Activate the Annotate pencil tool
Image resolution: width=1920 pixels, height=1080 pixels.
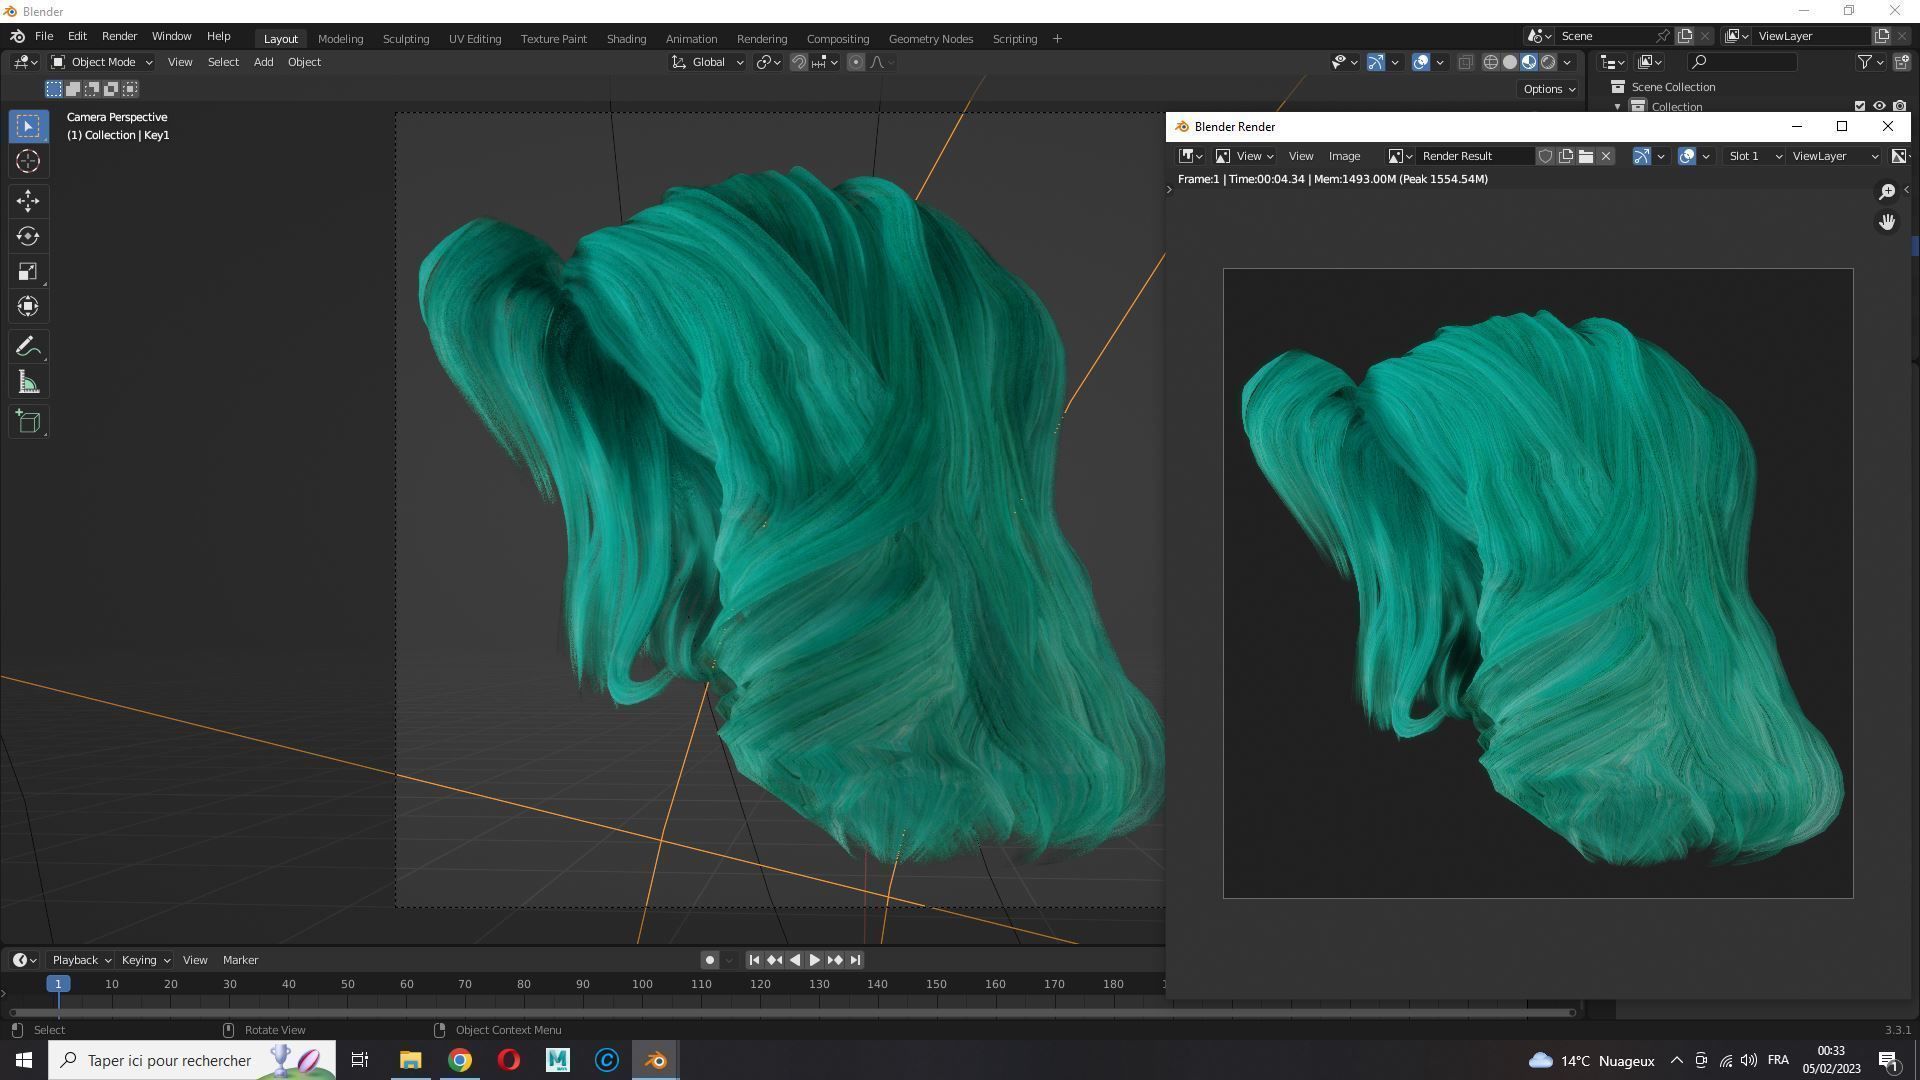click(28, 347)
